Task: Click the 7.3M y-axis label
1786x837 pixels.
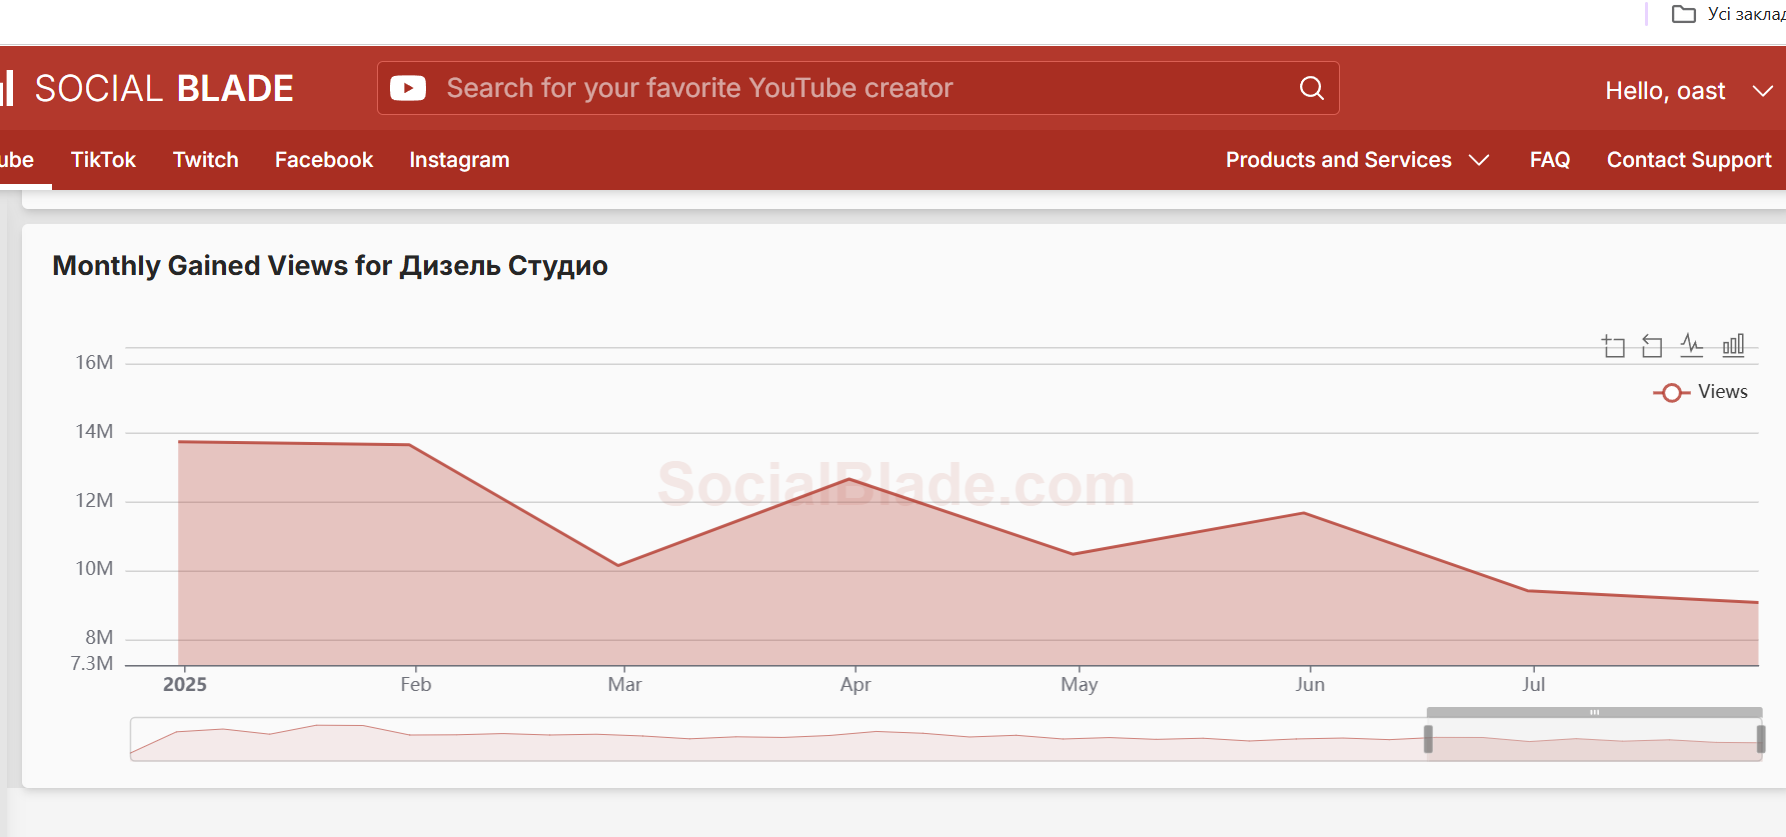Action: point(91,663)
